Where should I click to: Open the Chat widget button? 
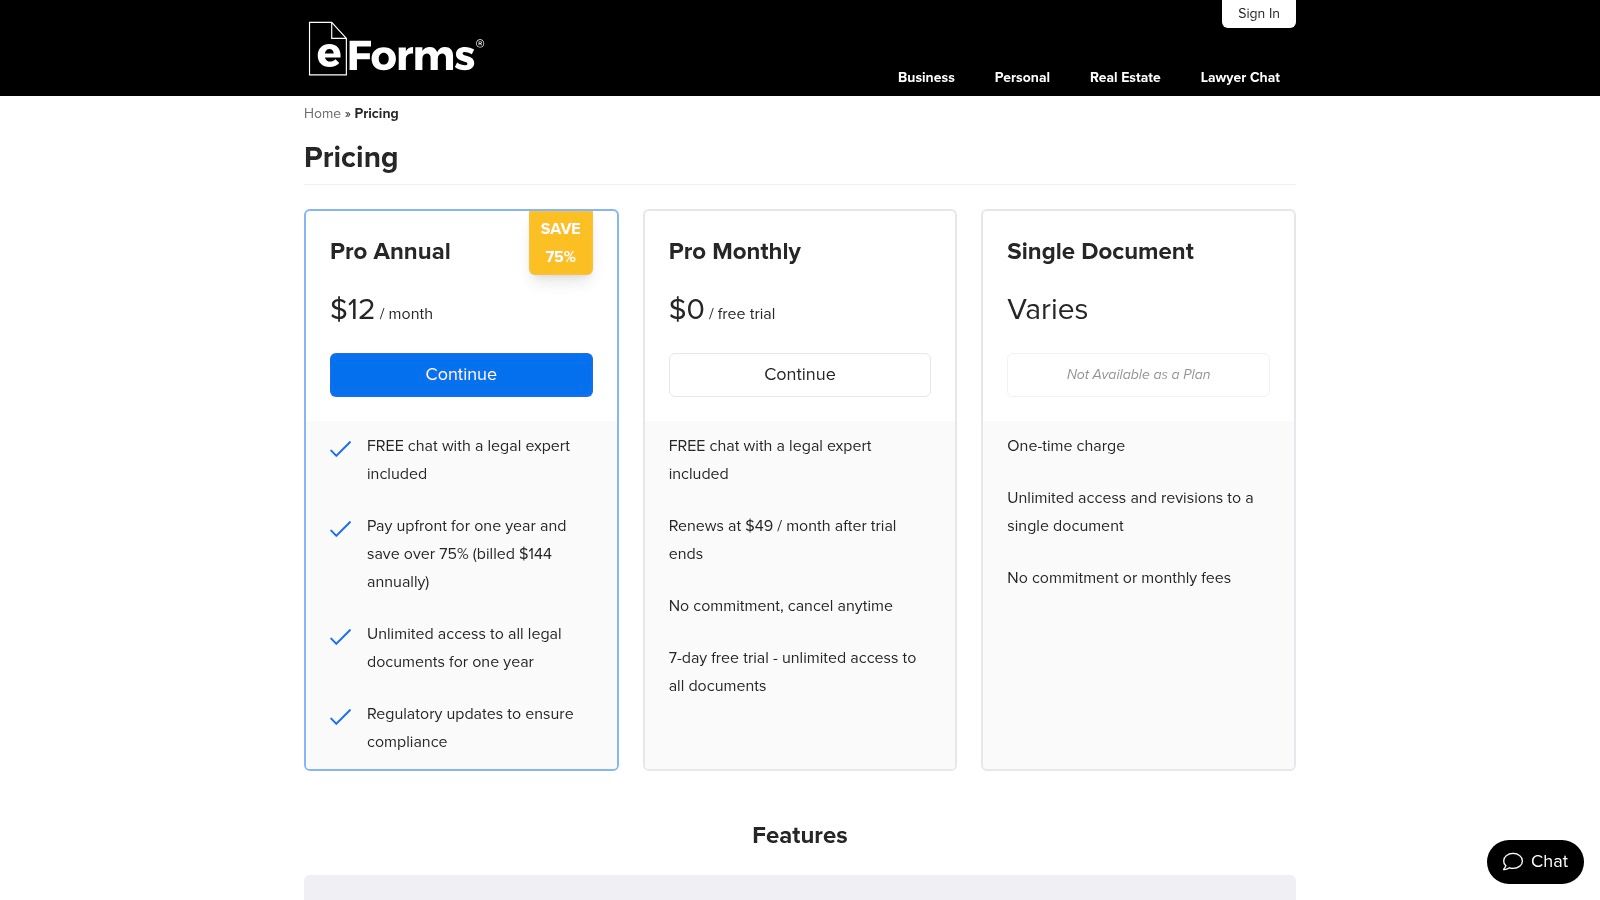tap(1535, 862)
